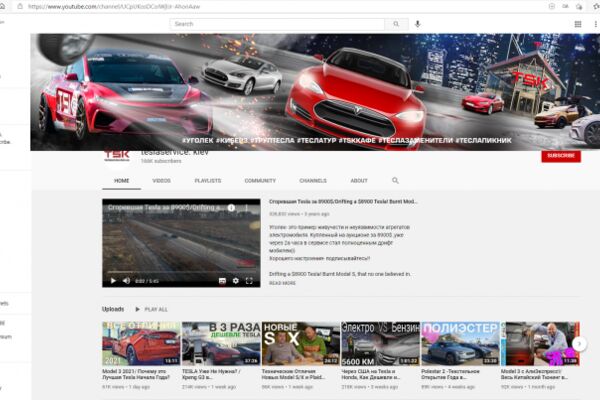Open the 'НОВЫЕ S X' video thumbnail

pos(301,344)
